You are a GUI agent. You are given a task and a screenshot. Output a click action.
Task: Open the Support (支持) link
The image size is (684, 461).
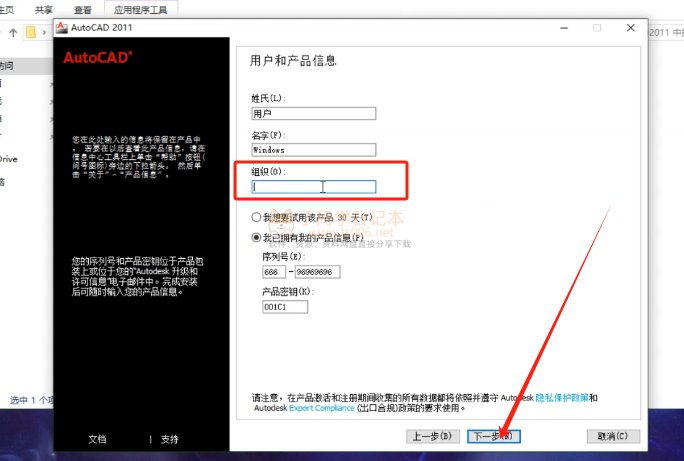click(170, 439)
